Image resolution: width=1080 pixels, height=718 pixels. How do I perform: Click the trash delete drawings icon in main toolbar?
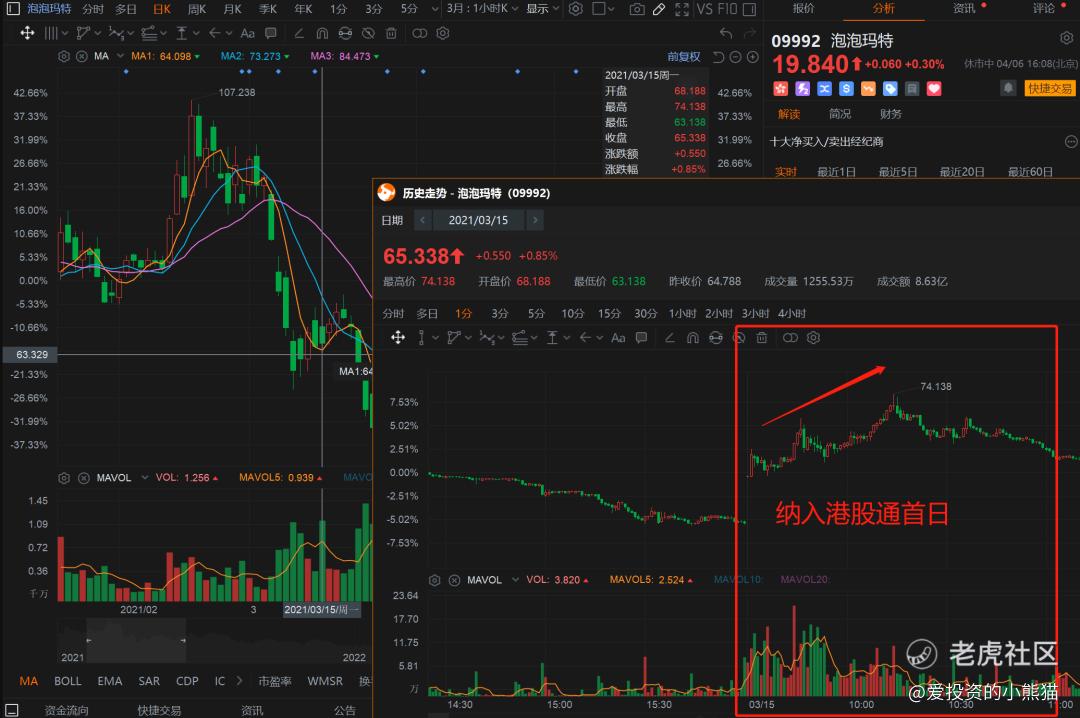391,32
